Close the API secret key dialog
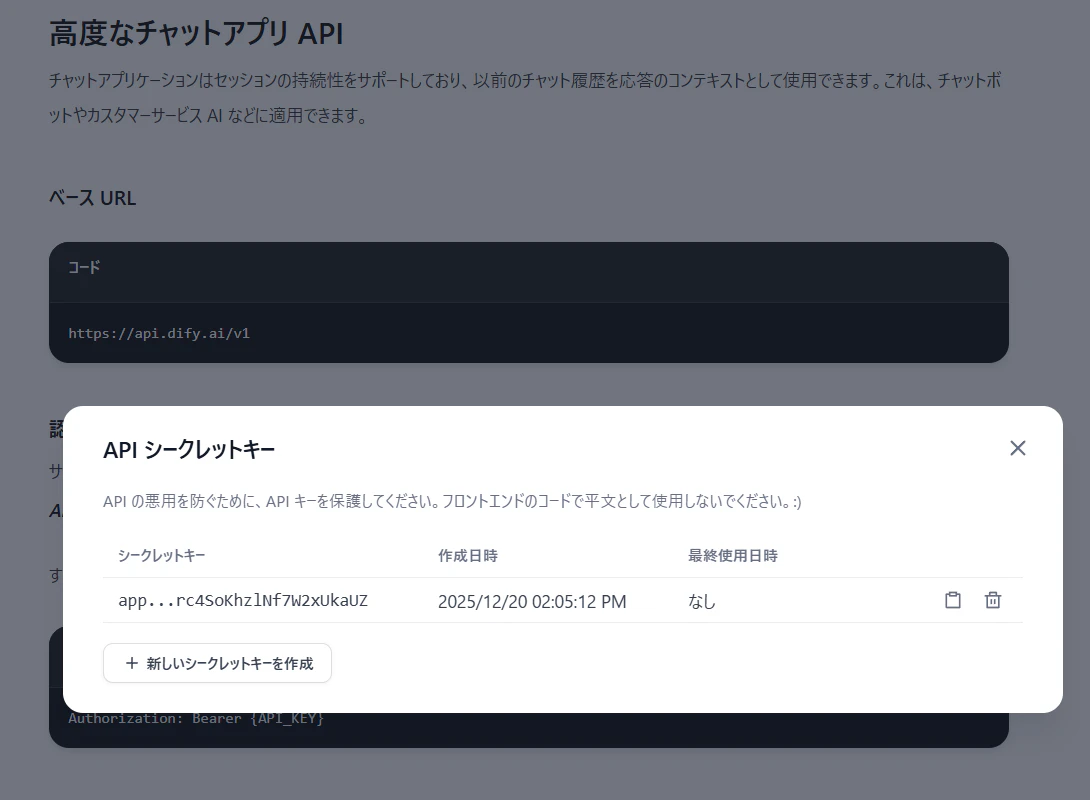Image resolution: width=1090 pixels, height=800 pixels. tap(1018, 448)
